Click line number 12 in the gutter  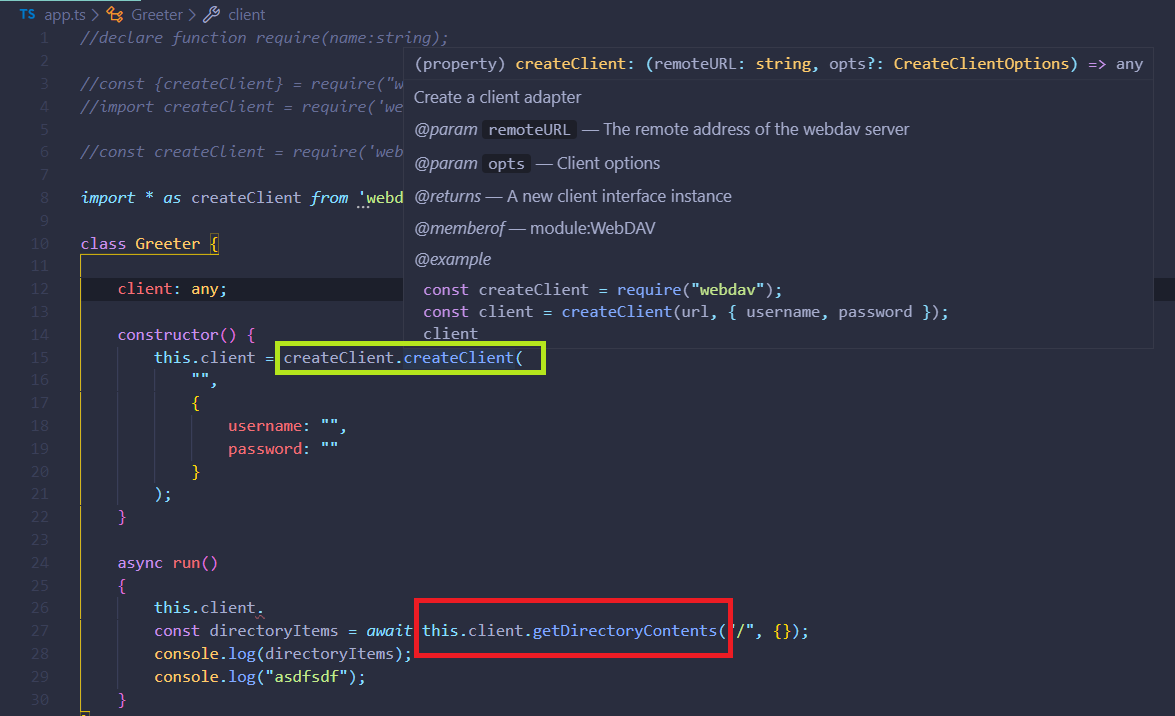(x=40, y=289)
